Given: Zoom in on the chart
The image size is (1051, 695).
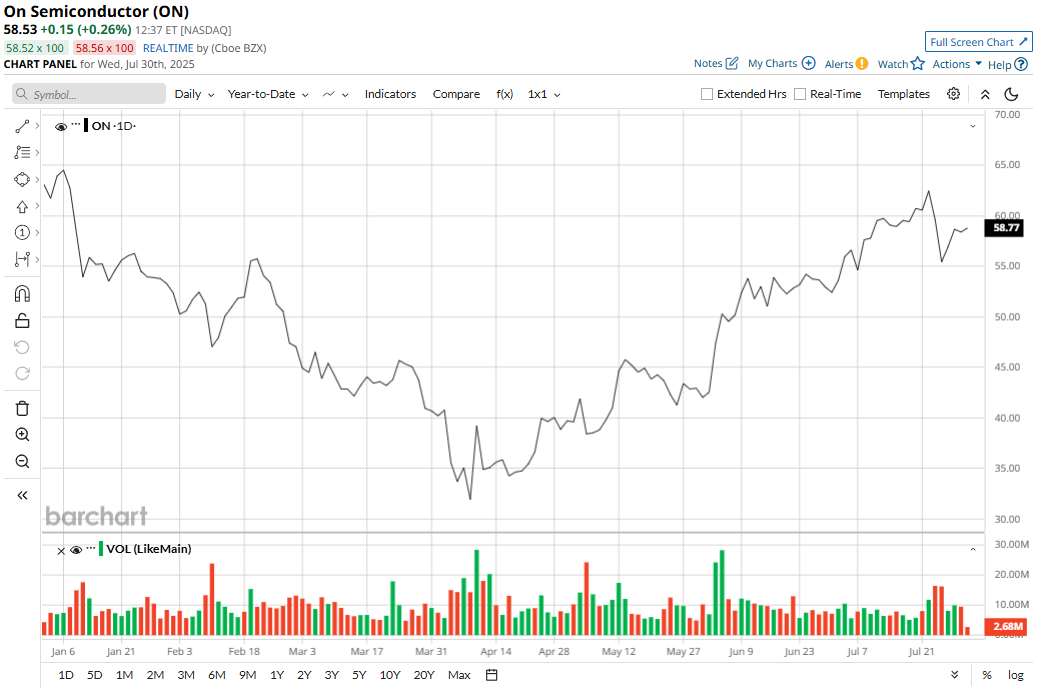Looking at the screenshot, I should (x=22, y=434).
